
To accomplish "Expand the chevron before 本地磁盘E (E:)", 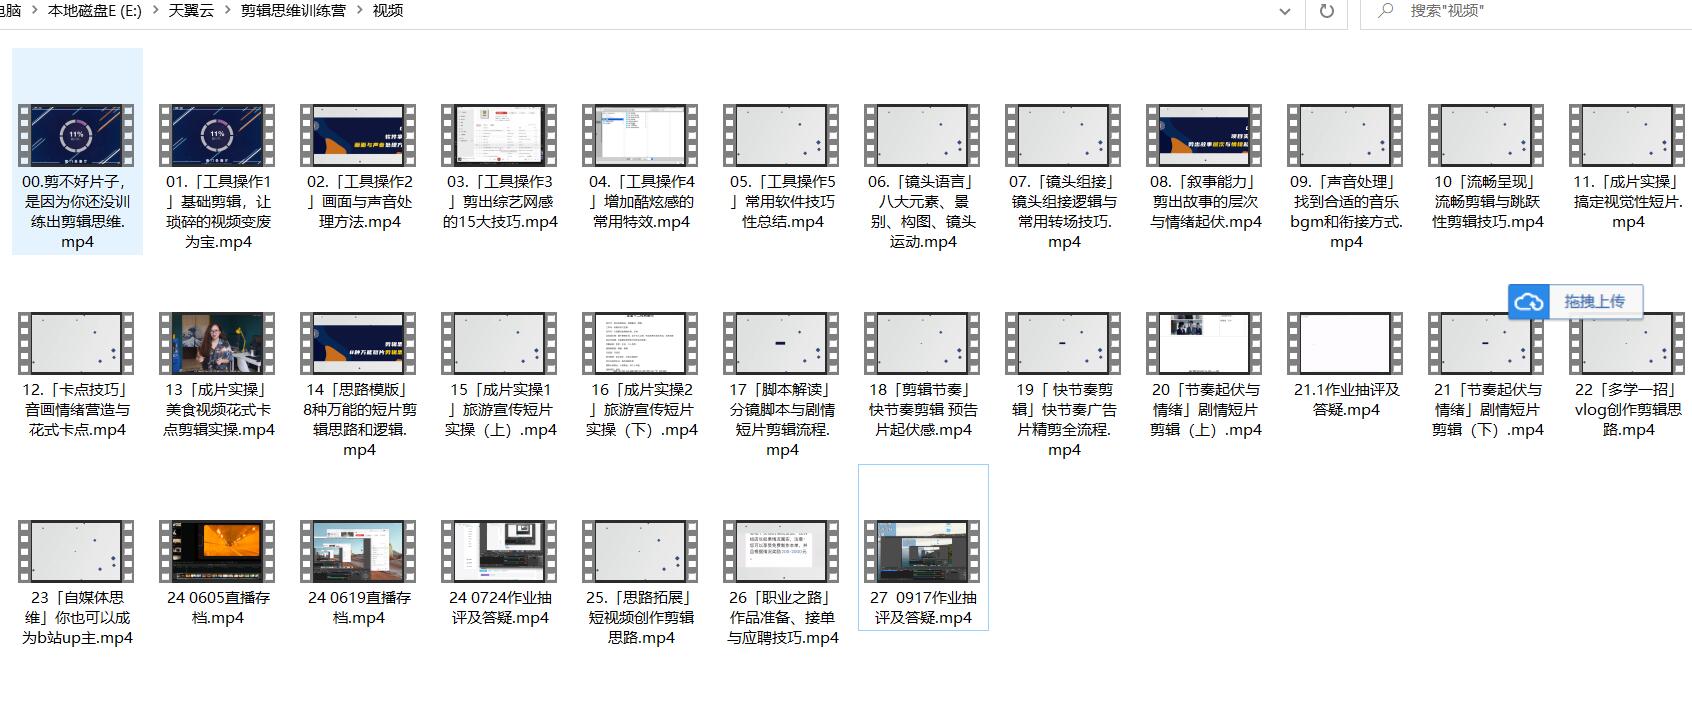I will [35, 11].
